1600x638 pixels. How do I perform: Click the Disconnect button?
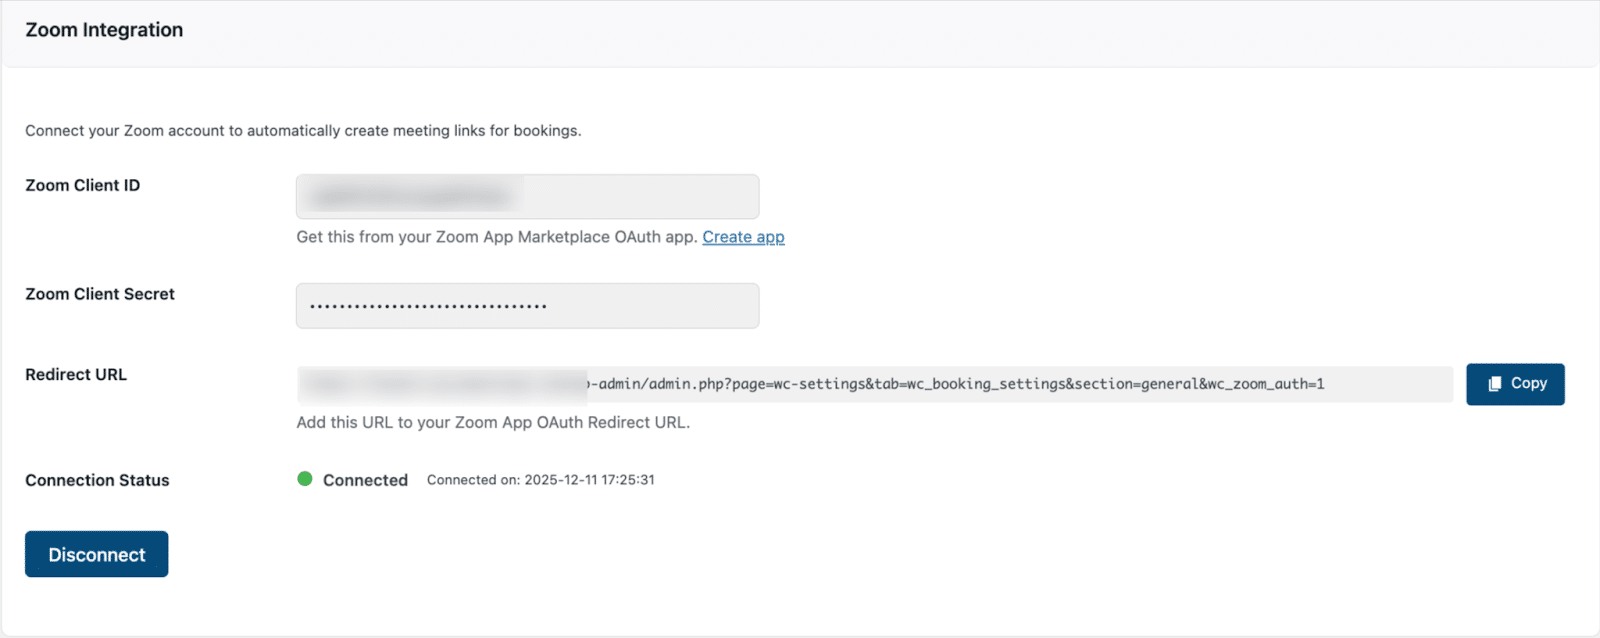pos(97,554)
